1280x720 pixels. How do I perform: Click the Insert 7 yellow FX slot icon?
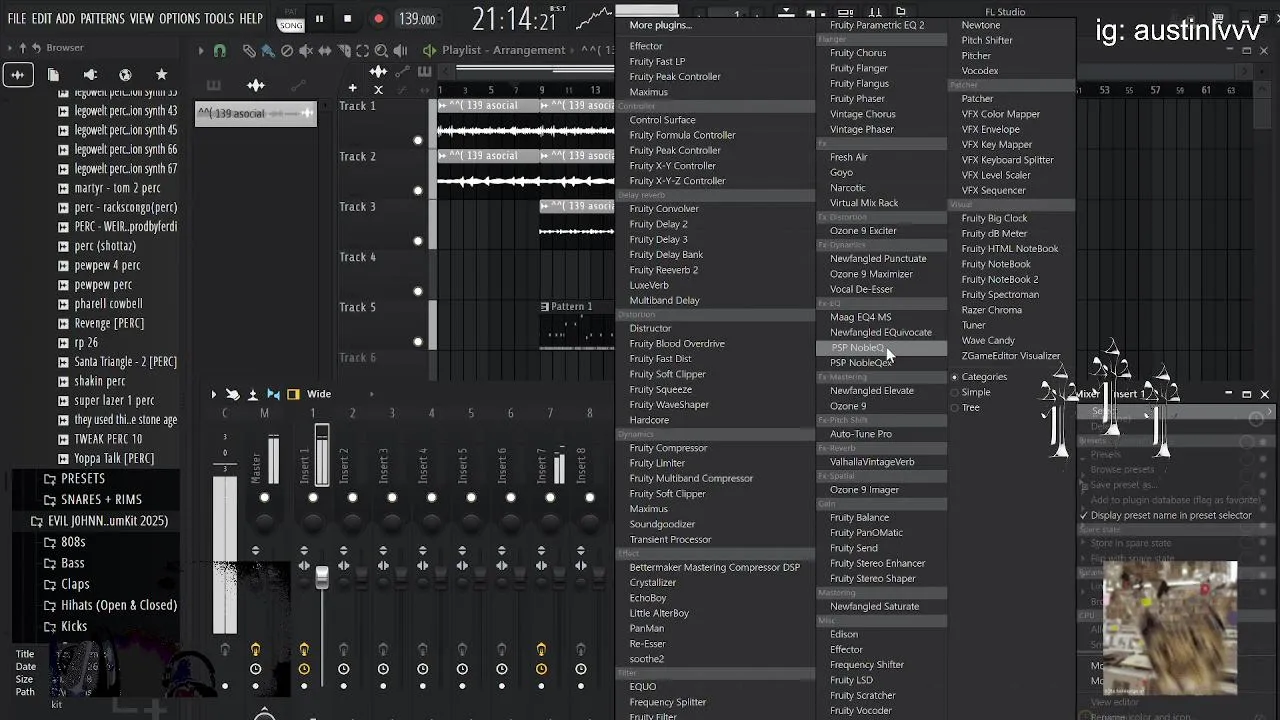541,650
